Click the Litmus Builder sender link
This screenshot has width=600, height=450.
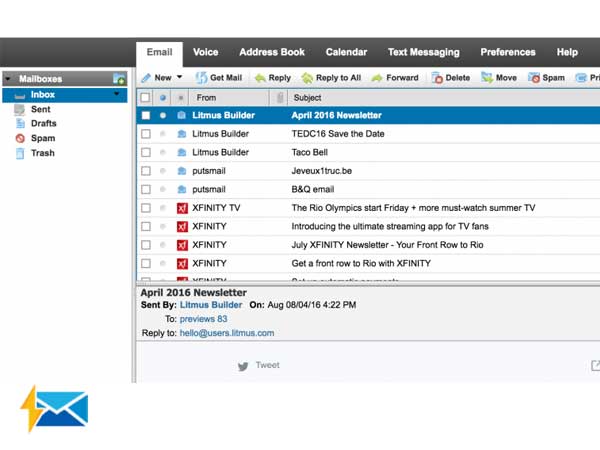click(x=211, y=305)
